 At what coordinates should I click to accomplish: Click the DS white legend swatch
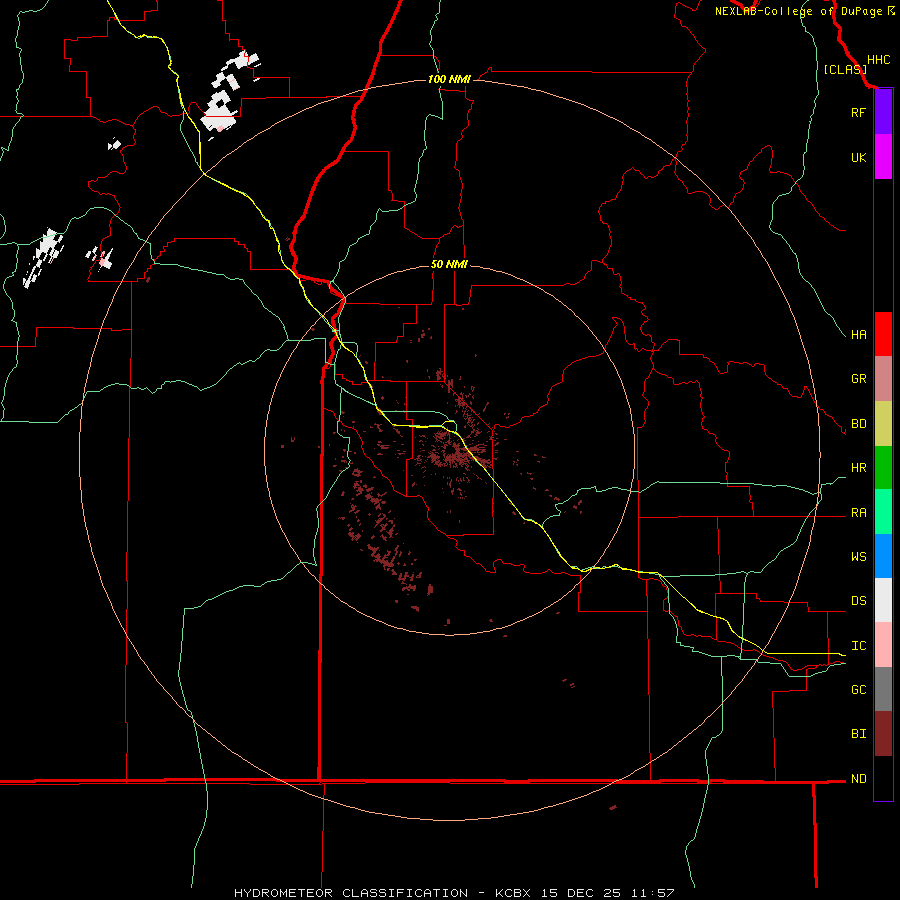click(x=883, y=600)
